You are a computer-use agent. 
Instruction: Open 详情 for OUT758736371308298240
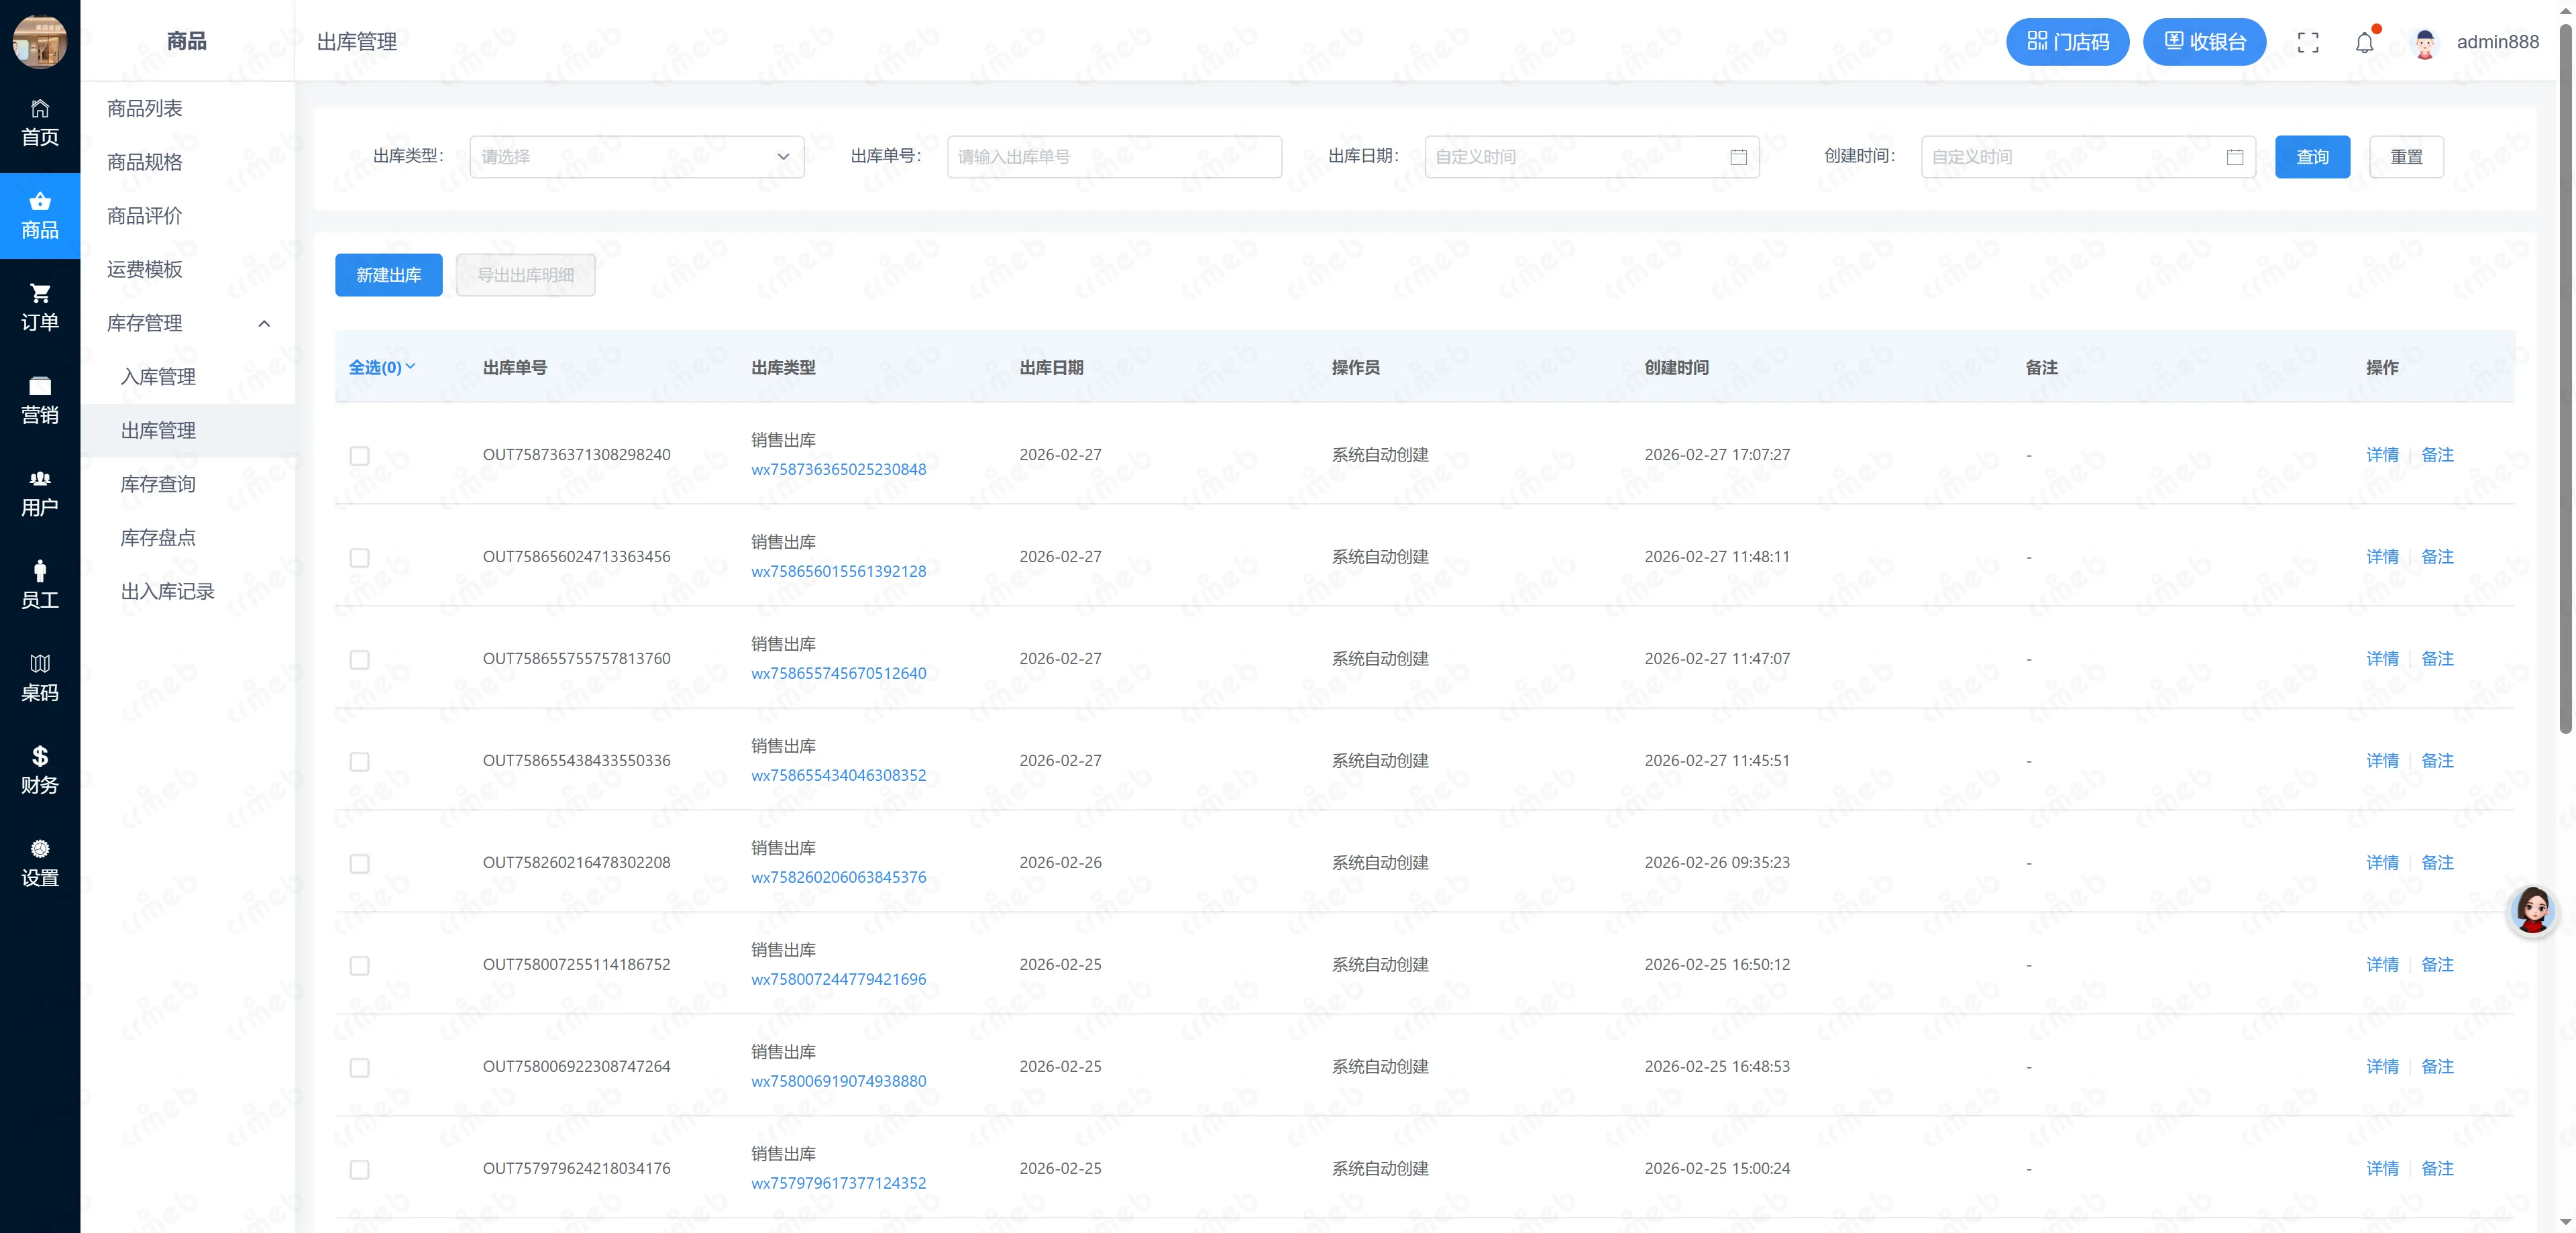pyautogui.click(x=2382, y=455)
